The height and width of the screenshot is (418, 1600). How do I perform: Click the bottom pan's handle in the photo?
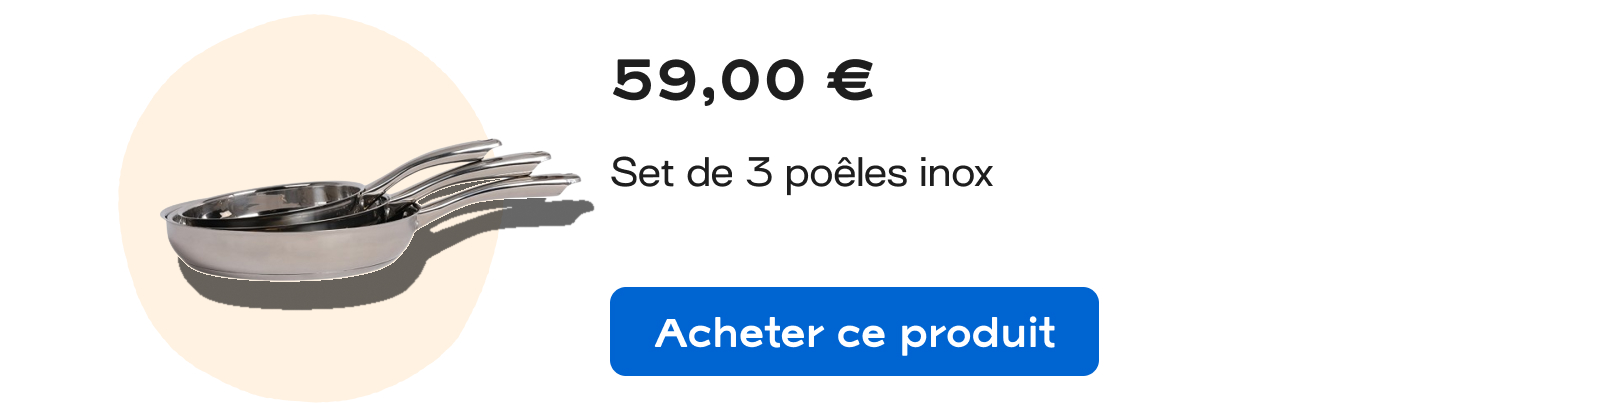(x=500, y=193)
